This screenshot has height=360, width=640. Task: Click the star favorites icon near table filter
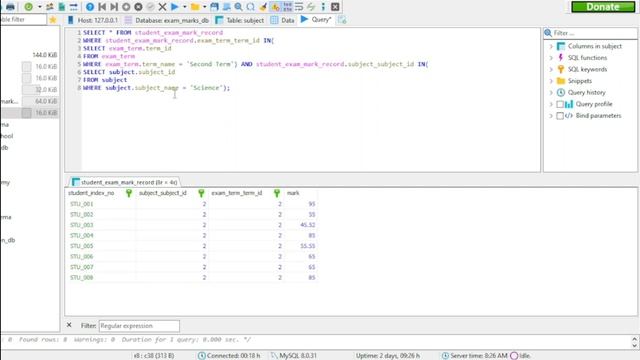pyautogui.click(x=53, y=20)
